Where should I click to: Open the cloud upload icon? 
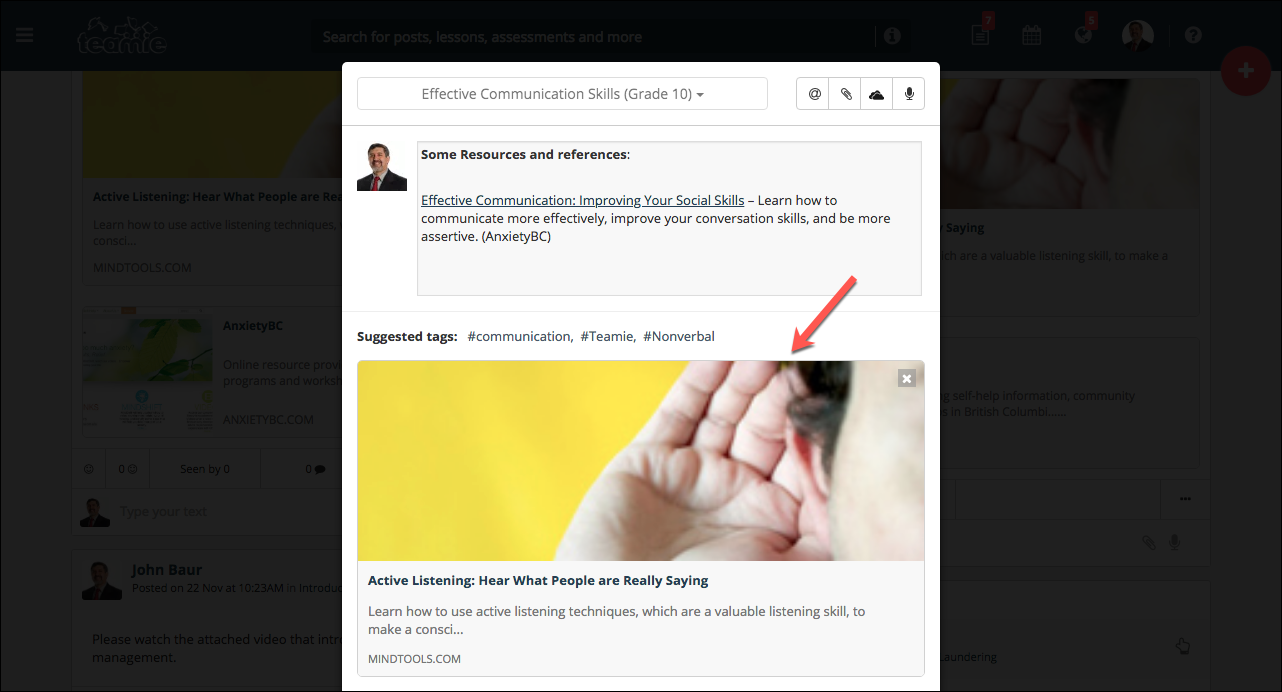tap(877, 94)
